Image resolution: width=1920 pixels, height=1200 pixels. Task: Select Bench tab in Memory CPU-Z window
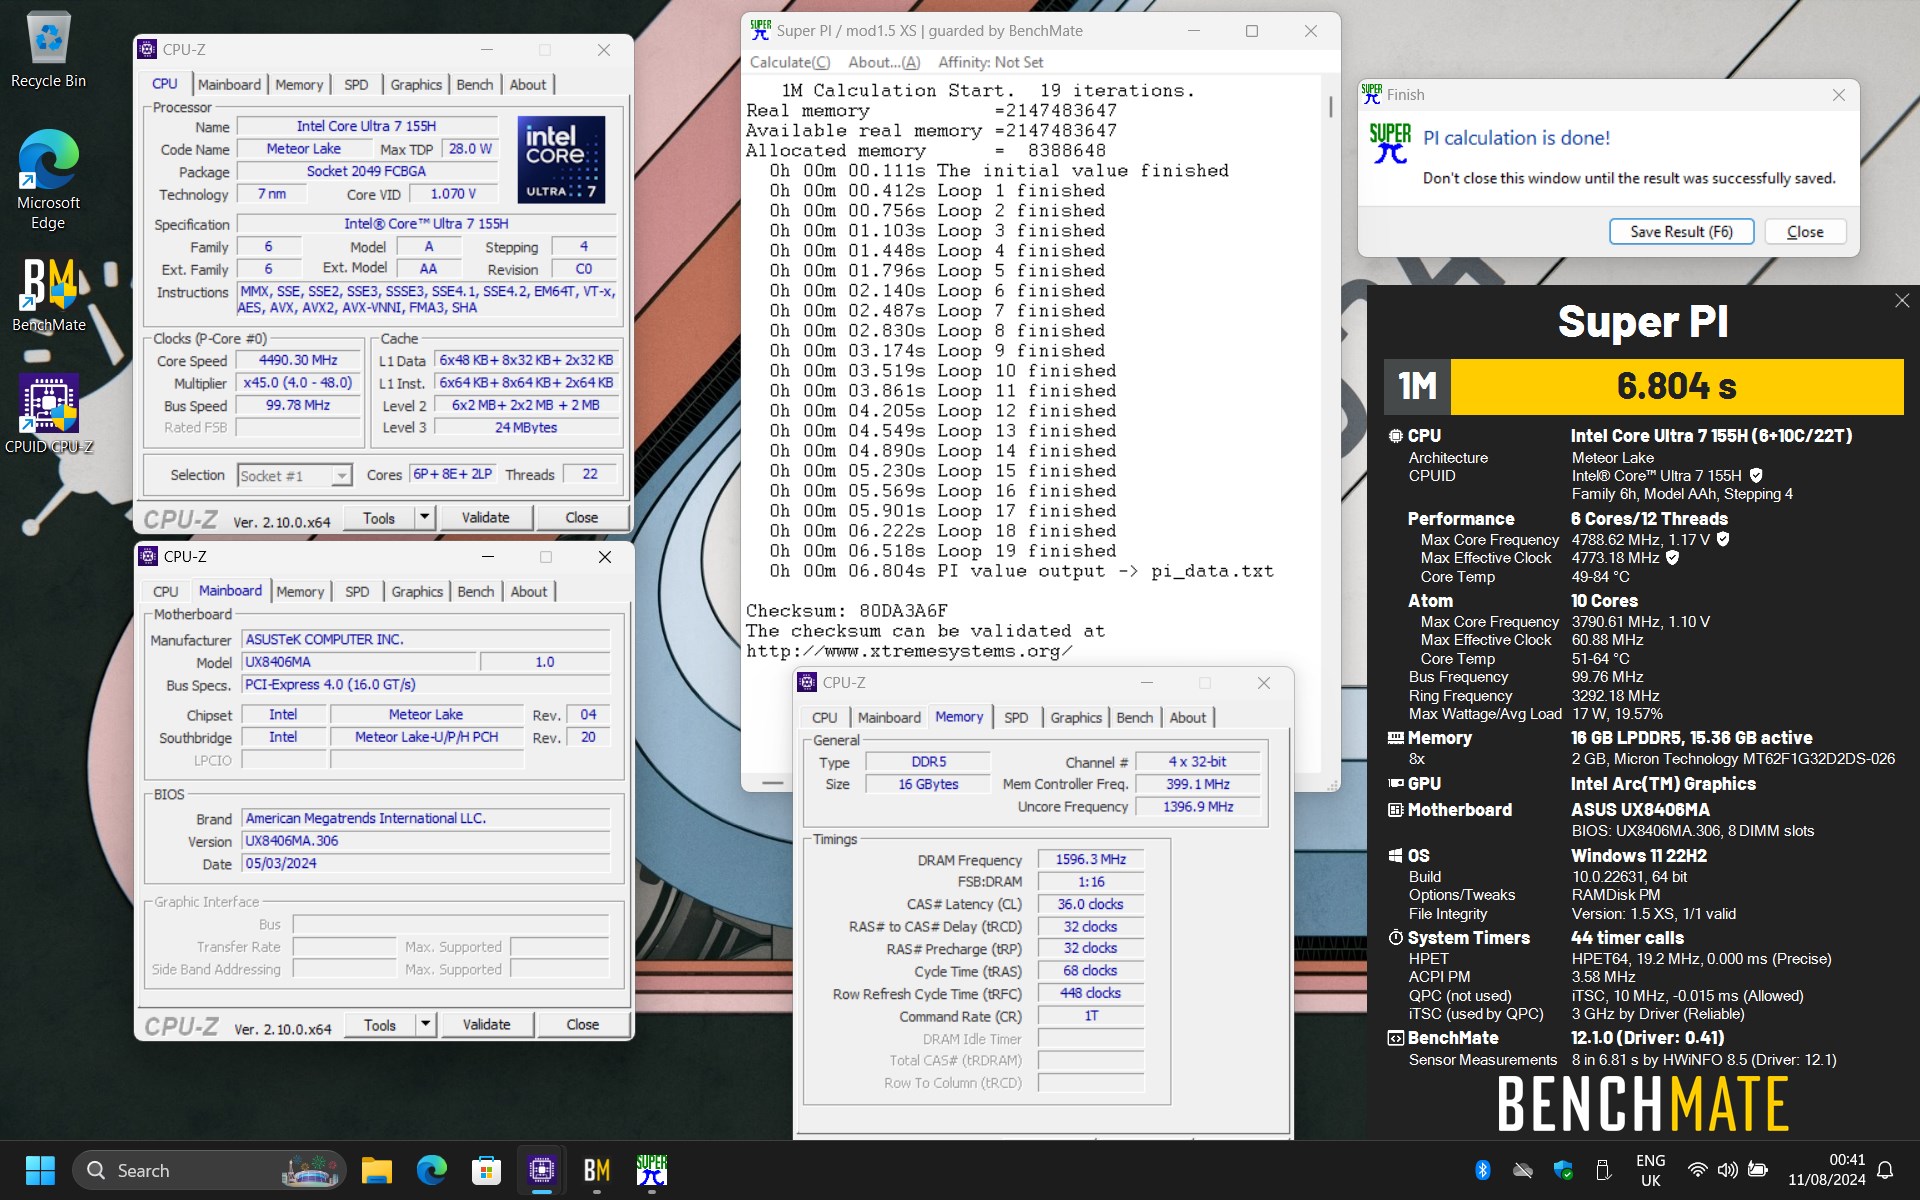pos(1135,718)
